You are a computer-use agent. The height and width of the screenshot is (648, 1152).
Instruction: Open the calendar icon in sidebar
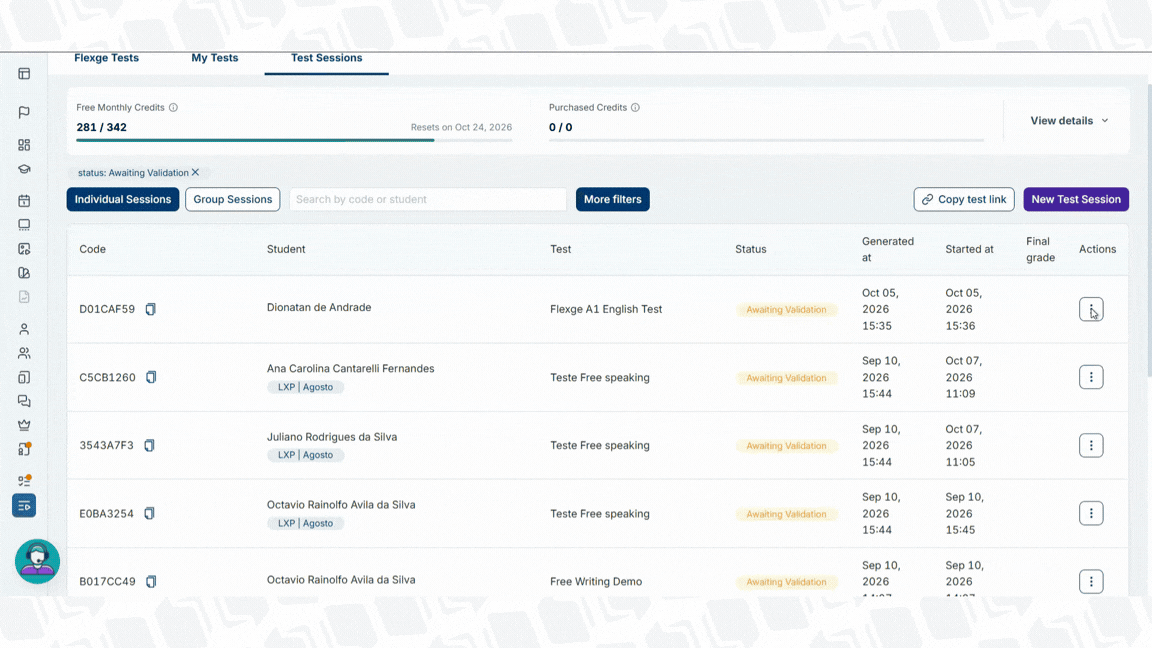[24, 201]
